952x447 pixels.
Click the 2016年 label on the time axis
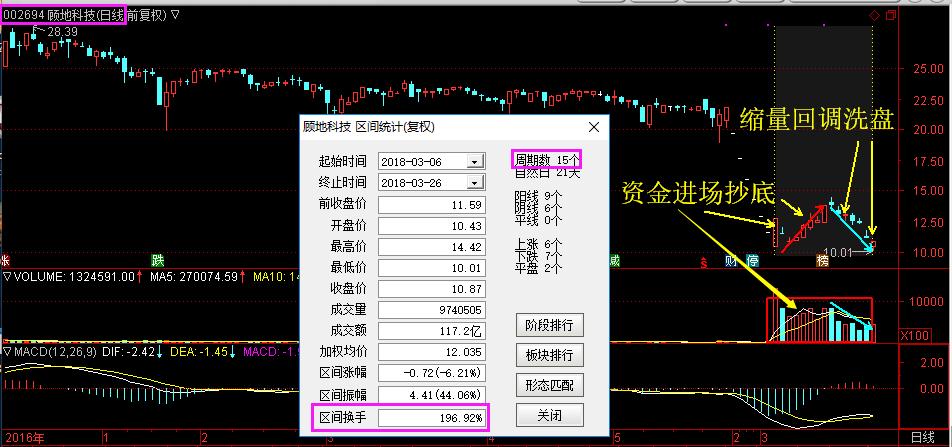click(24, 437)
